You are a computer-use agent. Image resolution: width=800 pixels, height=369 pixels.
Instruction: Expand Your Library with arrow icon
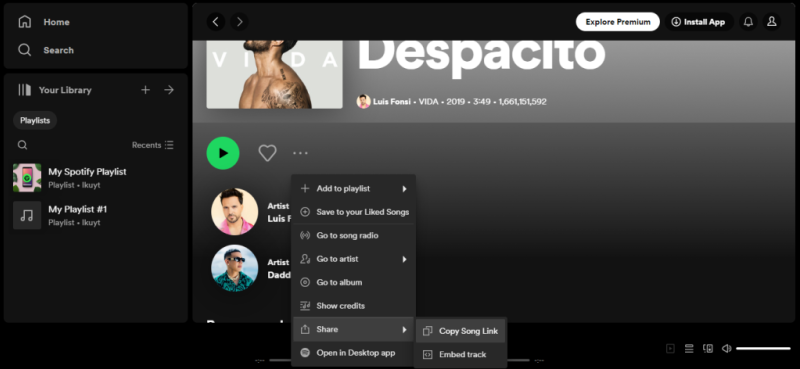[169, 90]
